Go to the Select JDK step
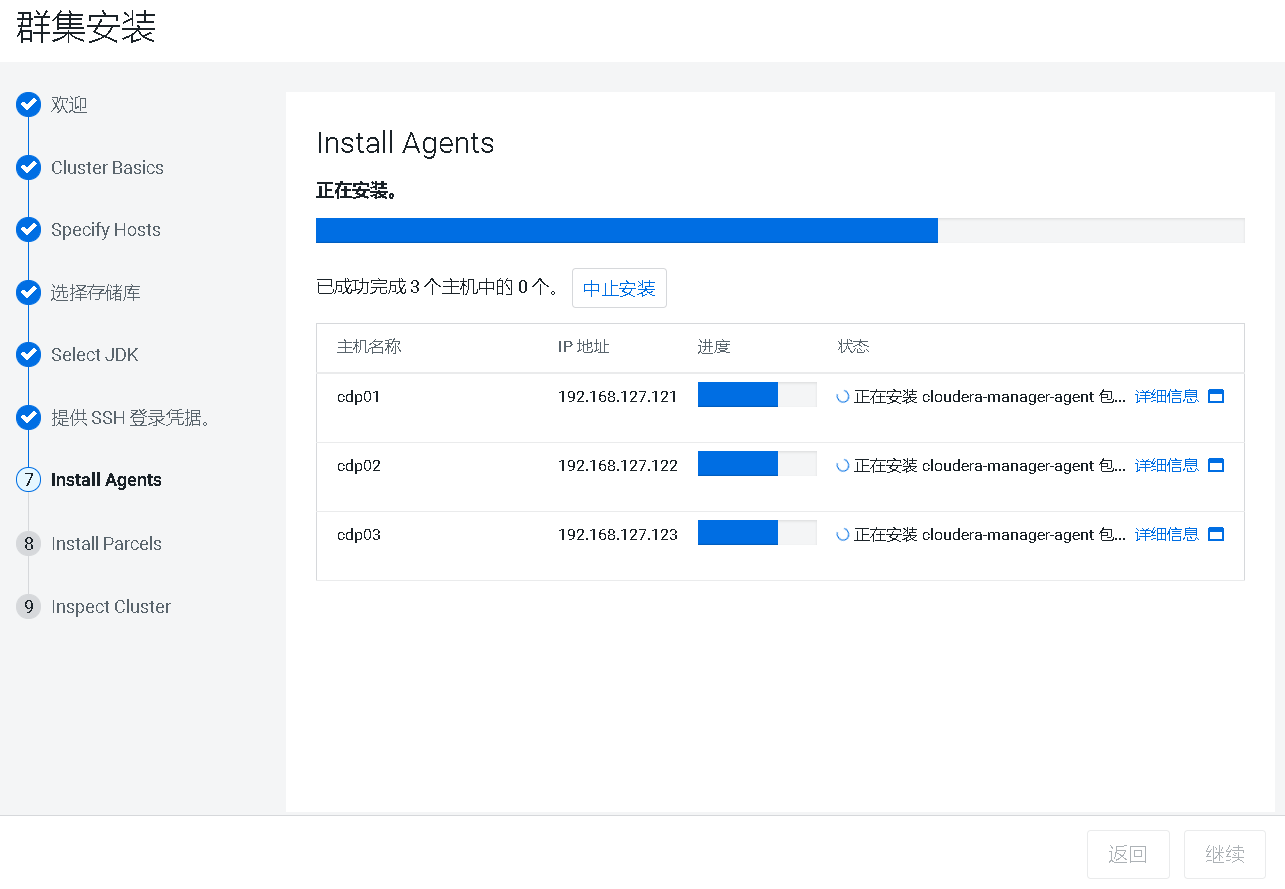Image resolution: width=1285 pixels, height=889 pixels. (x=95, y=355)
